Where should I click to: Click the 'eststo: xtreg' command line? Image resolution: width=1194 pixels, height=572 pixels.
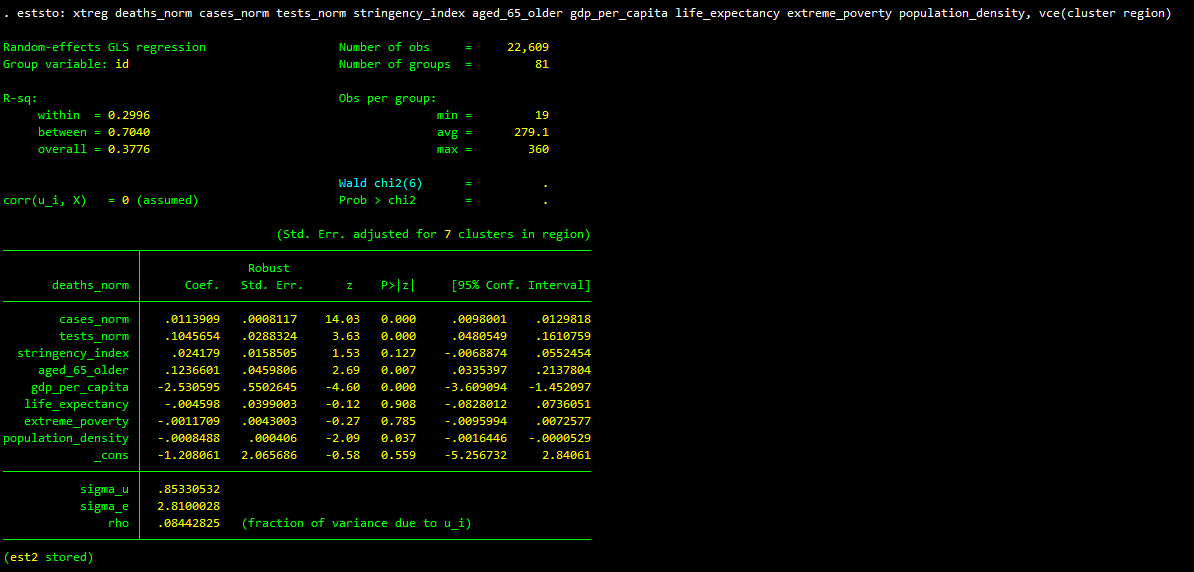(x=587, y=13)
